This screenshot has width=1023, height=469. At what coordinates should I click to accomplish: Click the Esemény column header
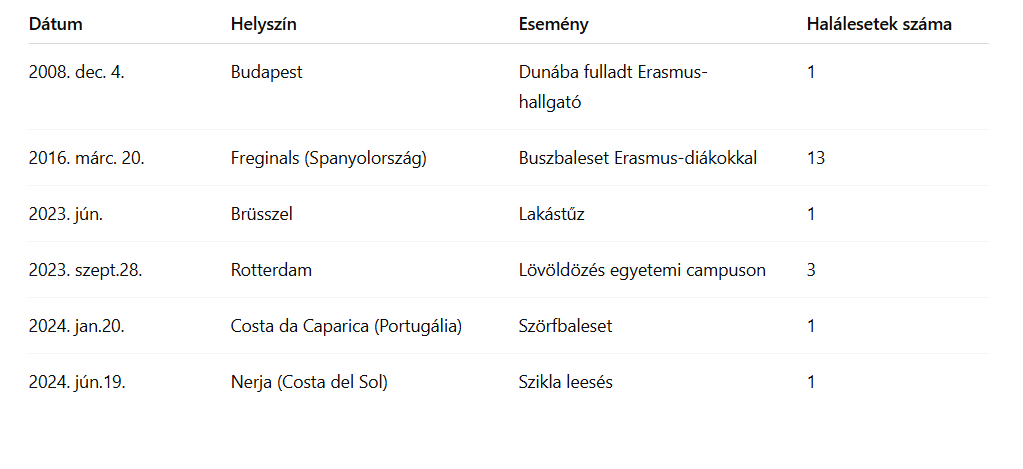click(x=554, y=24)
